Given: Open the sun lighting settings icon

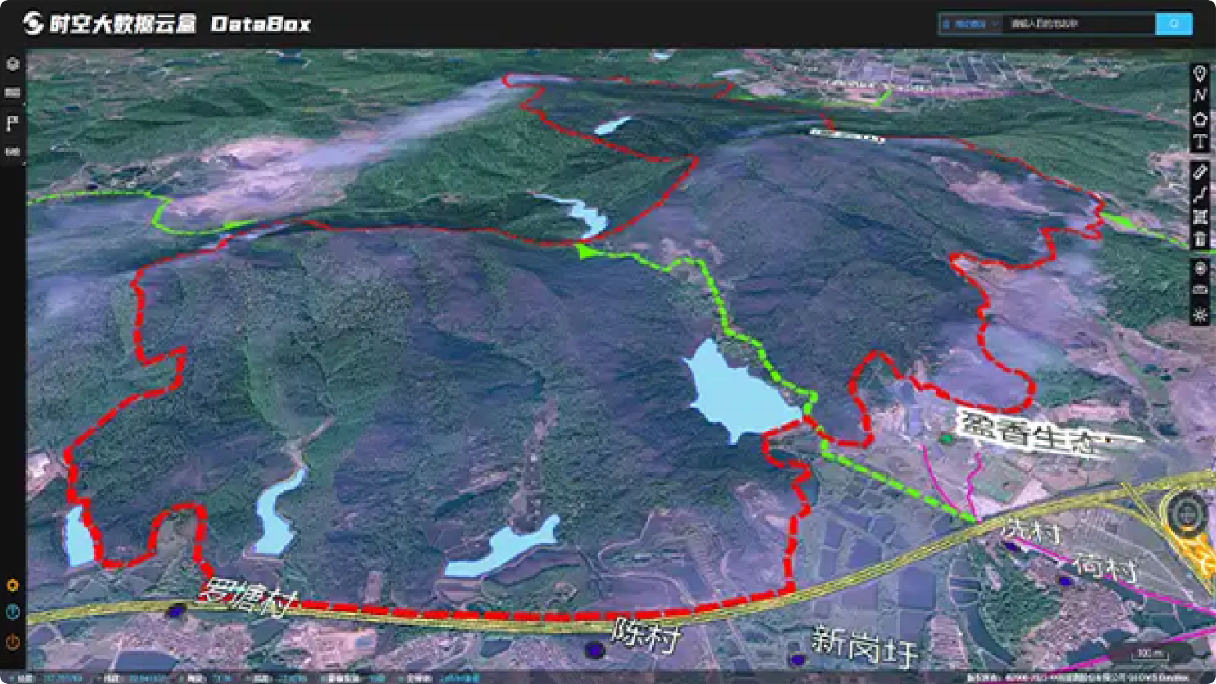Looking at the screenshot, I should [1200, 313].
